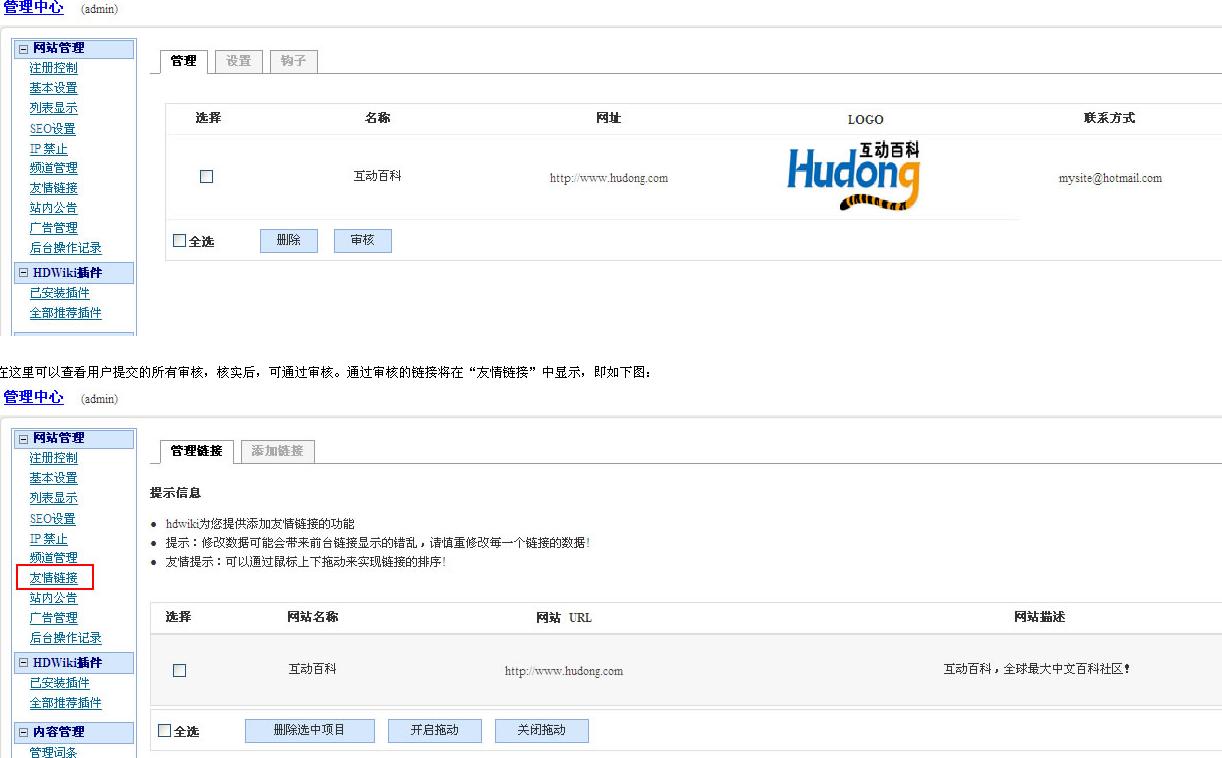Screen dimensions: 1222x758
Task: Click the 网站描述 column header
Action: point(1039,617)
